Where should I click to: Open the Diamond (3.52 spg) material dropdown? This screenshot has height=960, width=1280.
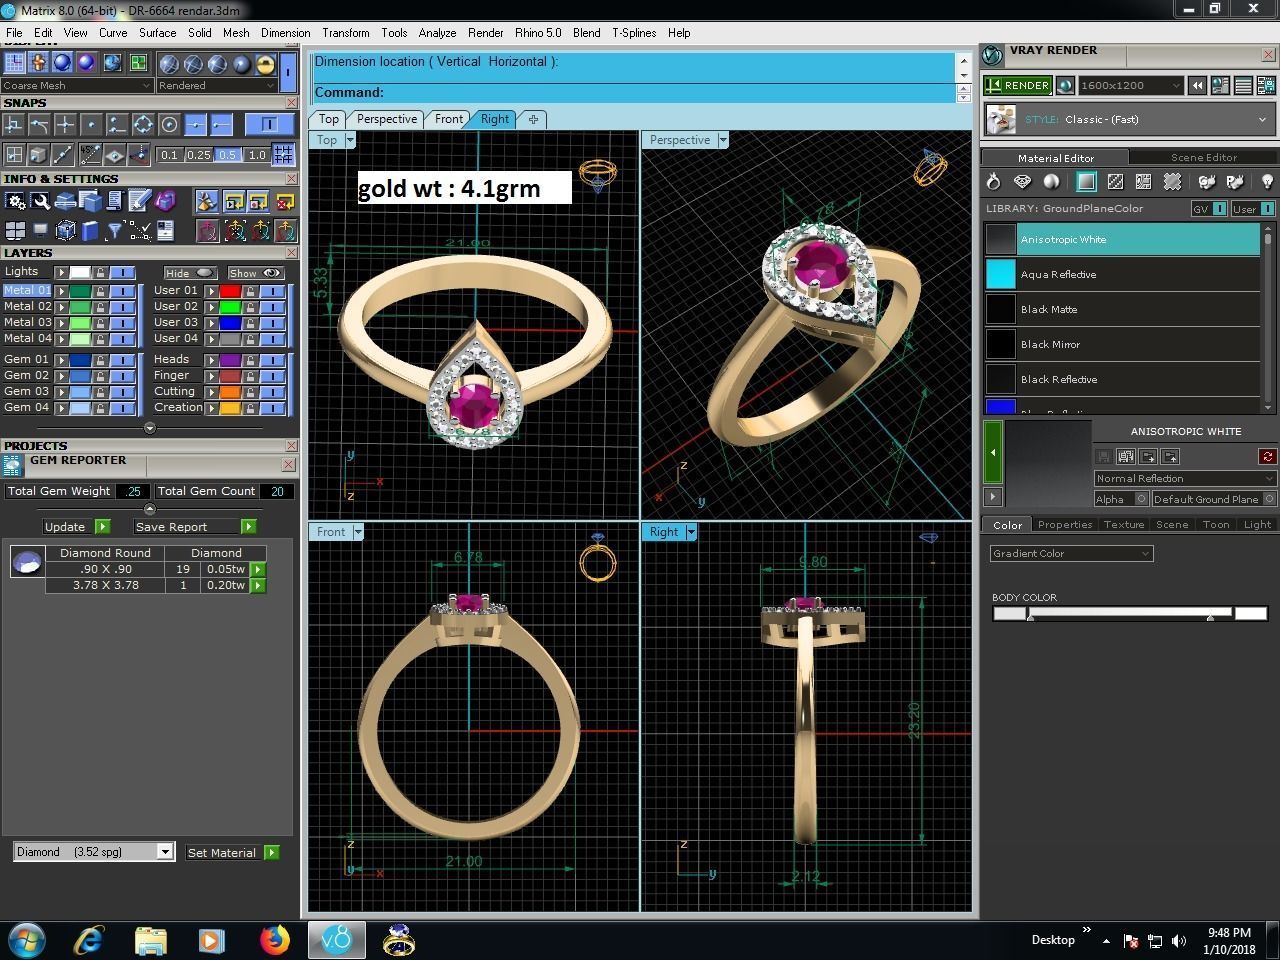coord(94,852)
